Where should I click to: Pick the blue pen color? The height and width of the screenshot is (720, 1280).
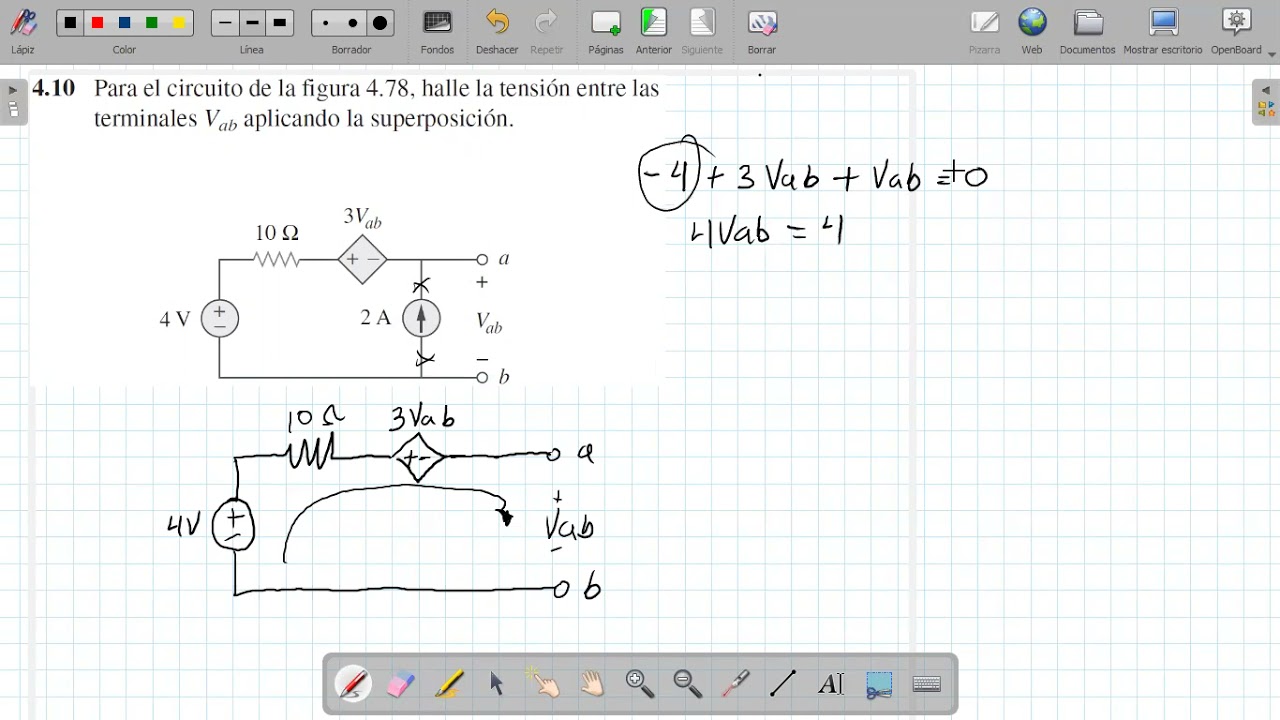(124, 23)
